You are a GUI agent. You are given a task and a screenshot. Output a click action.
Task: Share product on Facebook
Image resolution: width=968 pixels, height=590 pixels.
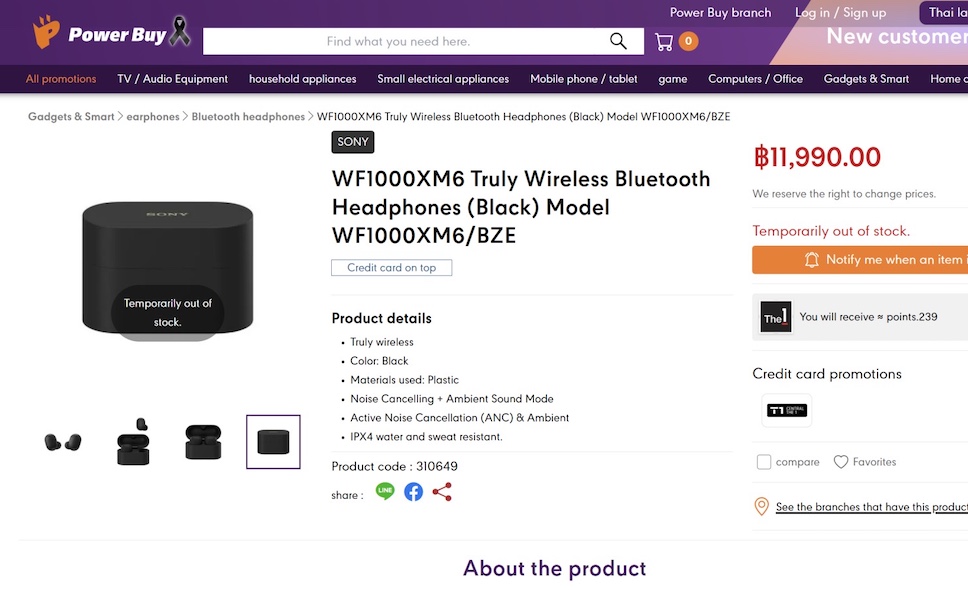(x=413, y=491)
